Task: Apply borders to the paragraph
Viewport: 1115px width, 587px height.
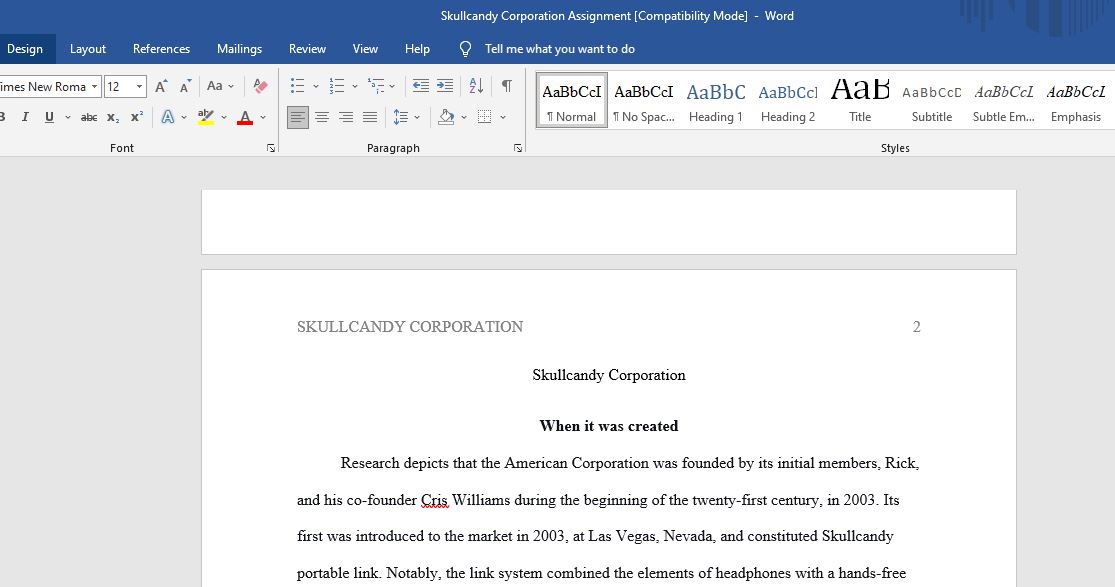Action: coord(484,117)
